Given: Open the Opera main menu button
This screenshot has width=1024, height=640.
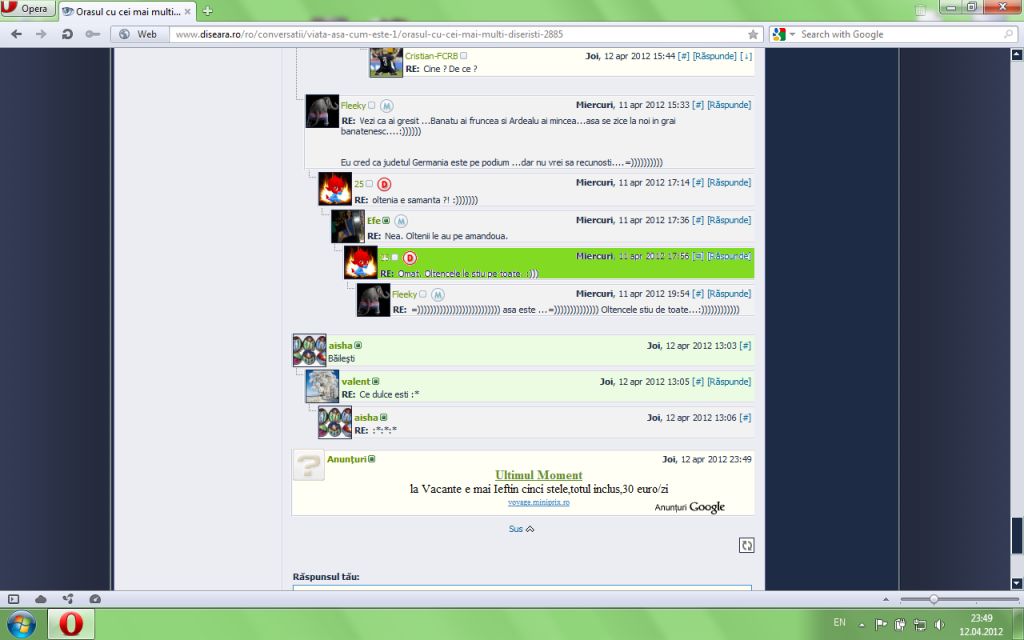Looking at the screenshot, I should coord(28,9).
